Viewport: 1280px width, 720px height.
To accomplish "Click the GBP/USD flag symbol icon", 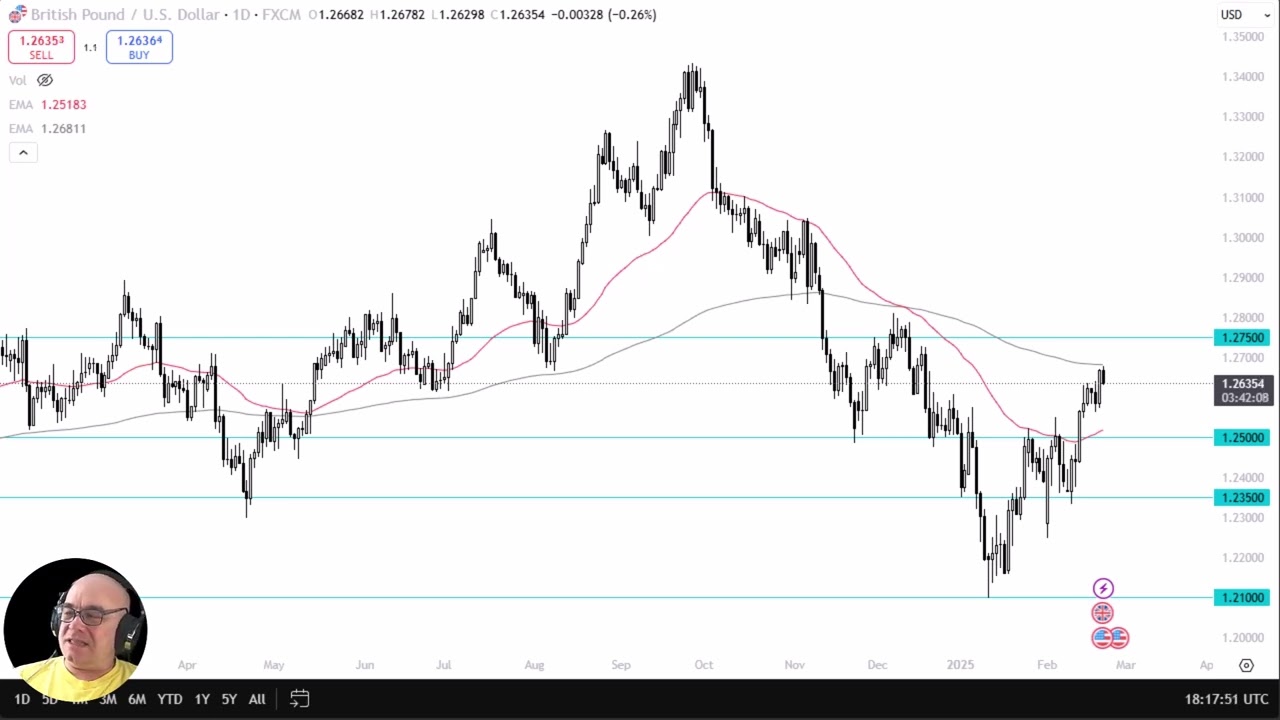I will coord(17,15).
